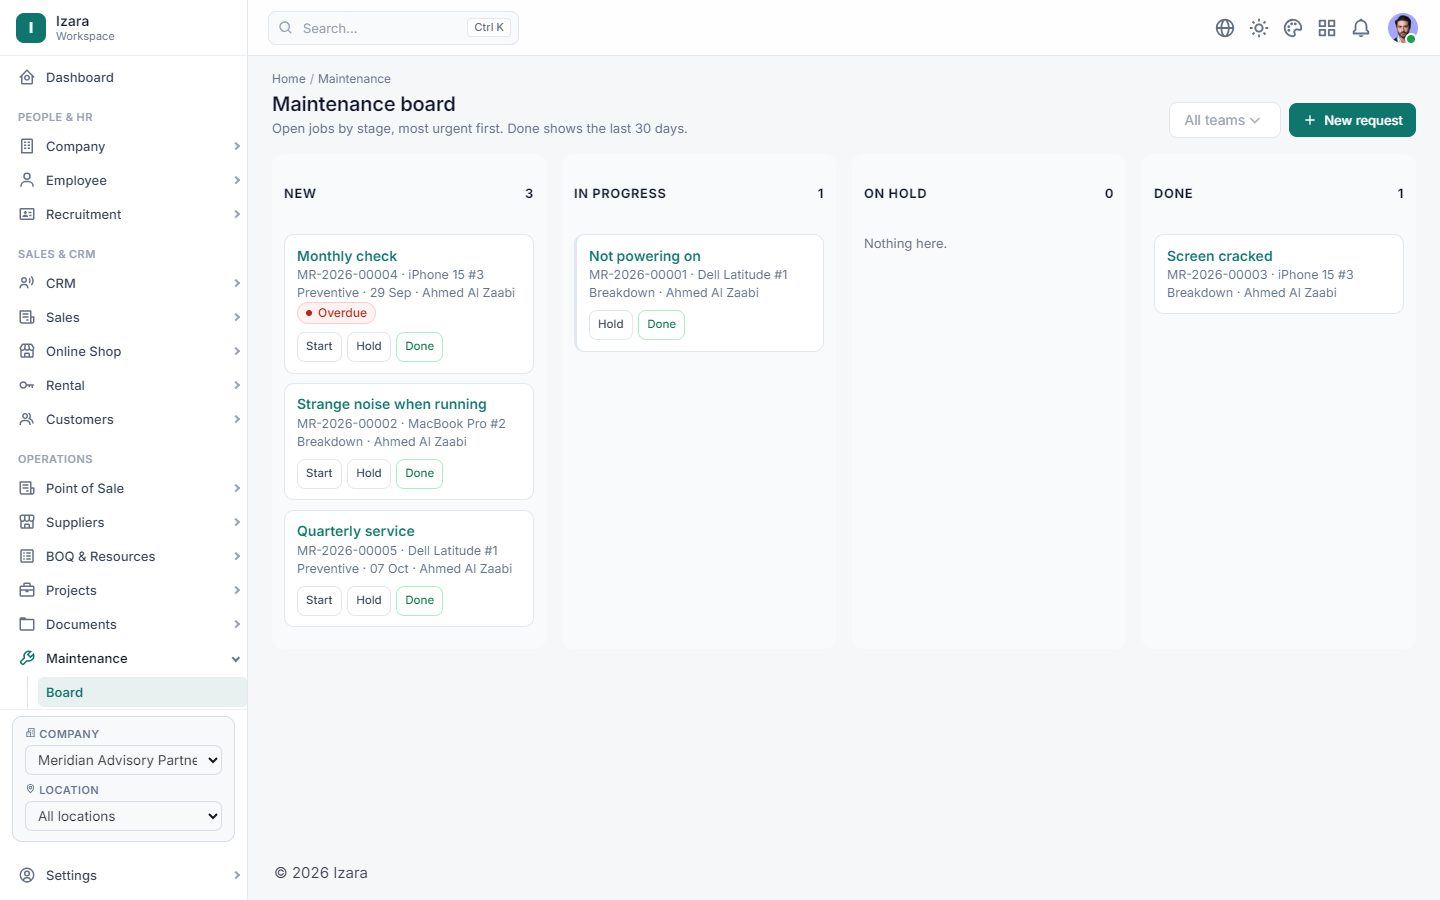The height and width of the screenshot is (900, 1440).
Task: Expand the CRM menu chevron
Action: [x=237, y=283]
